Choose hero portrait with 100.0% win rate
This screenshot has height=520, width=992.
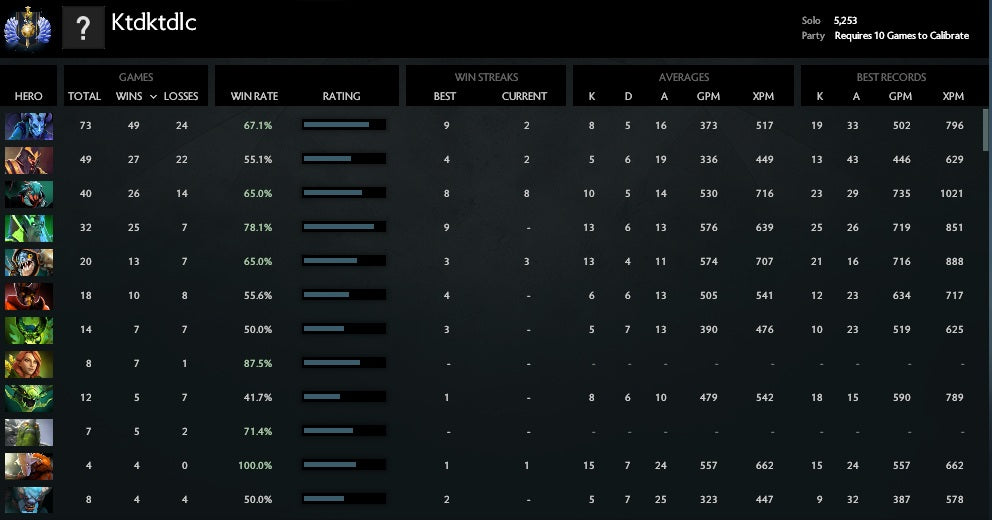(x=29, y=466)
